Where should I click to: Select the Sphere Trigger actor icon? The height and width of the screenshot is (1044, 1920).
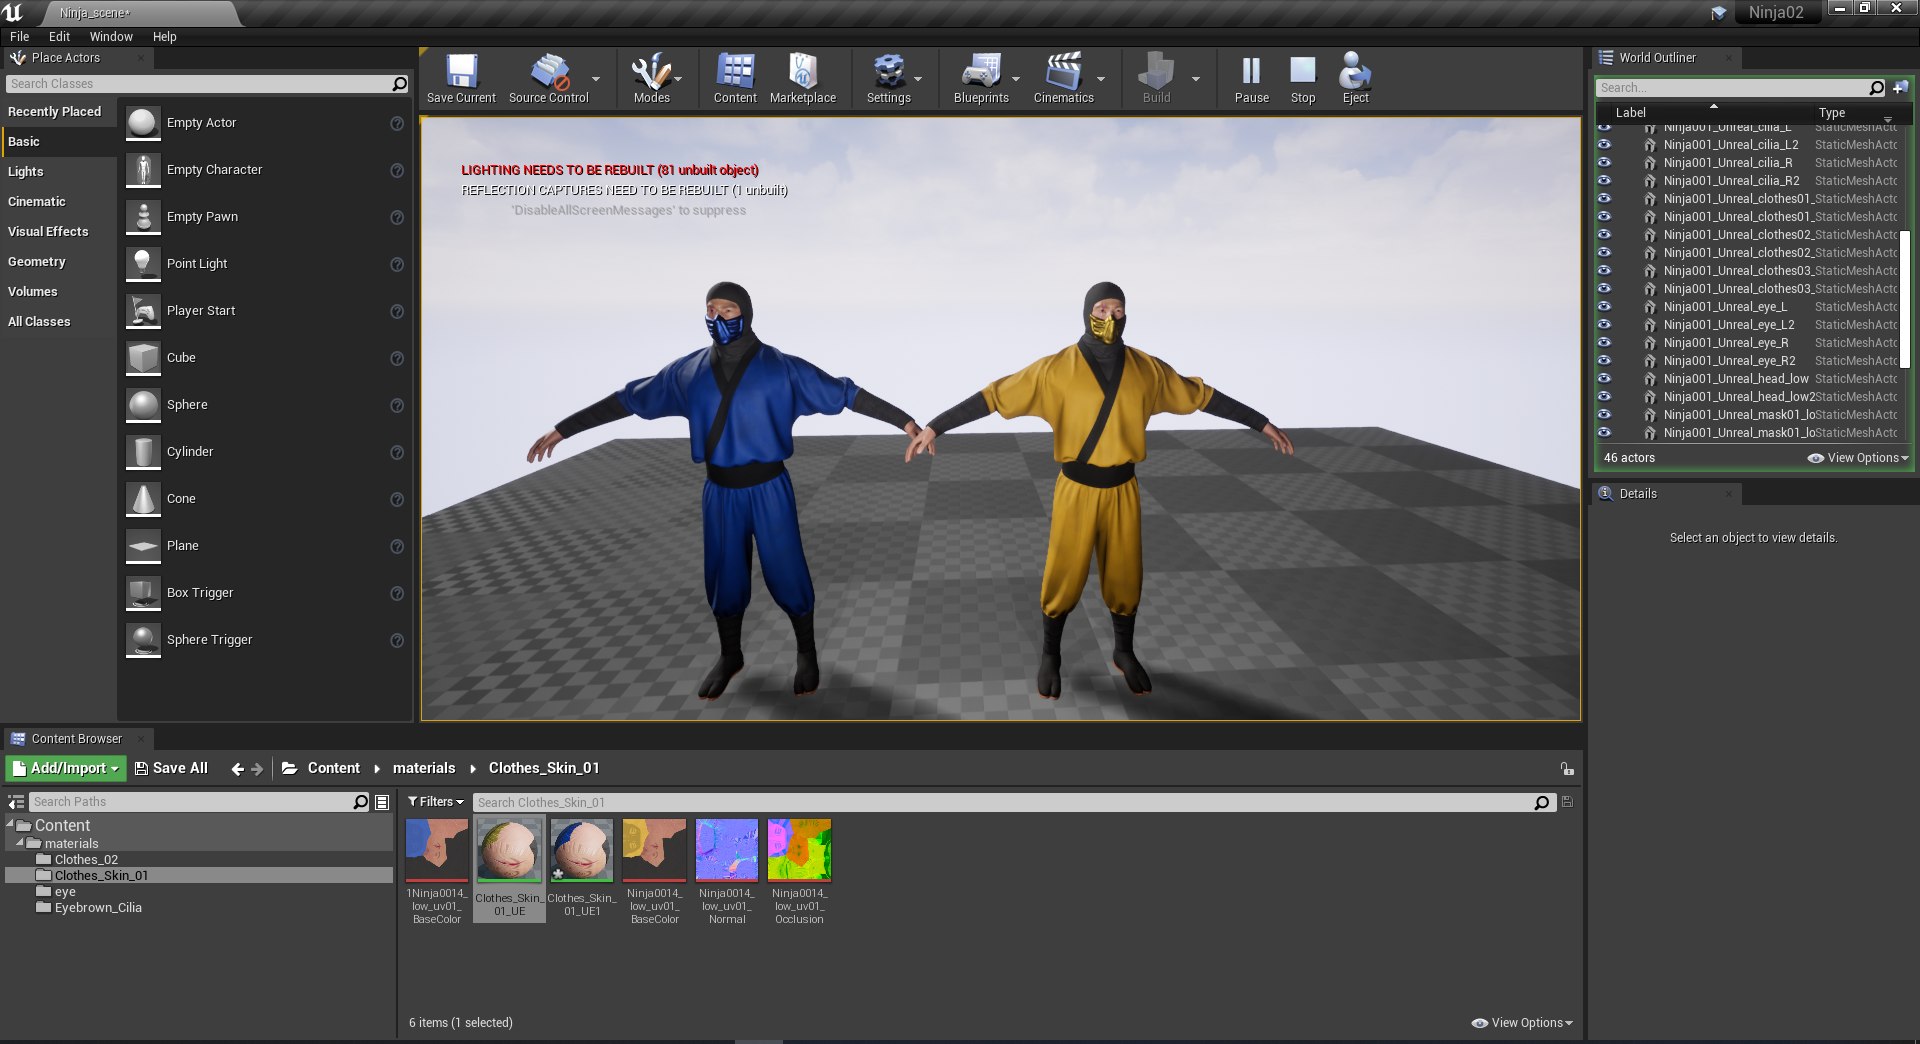click(143, 640)
